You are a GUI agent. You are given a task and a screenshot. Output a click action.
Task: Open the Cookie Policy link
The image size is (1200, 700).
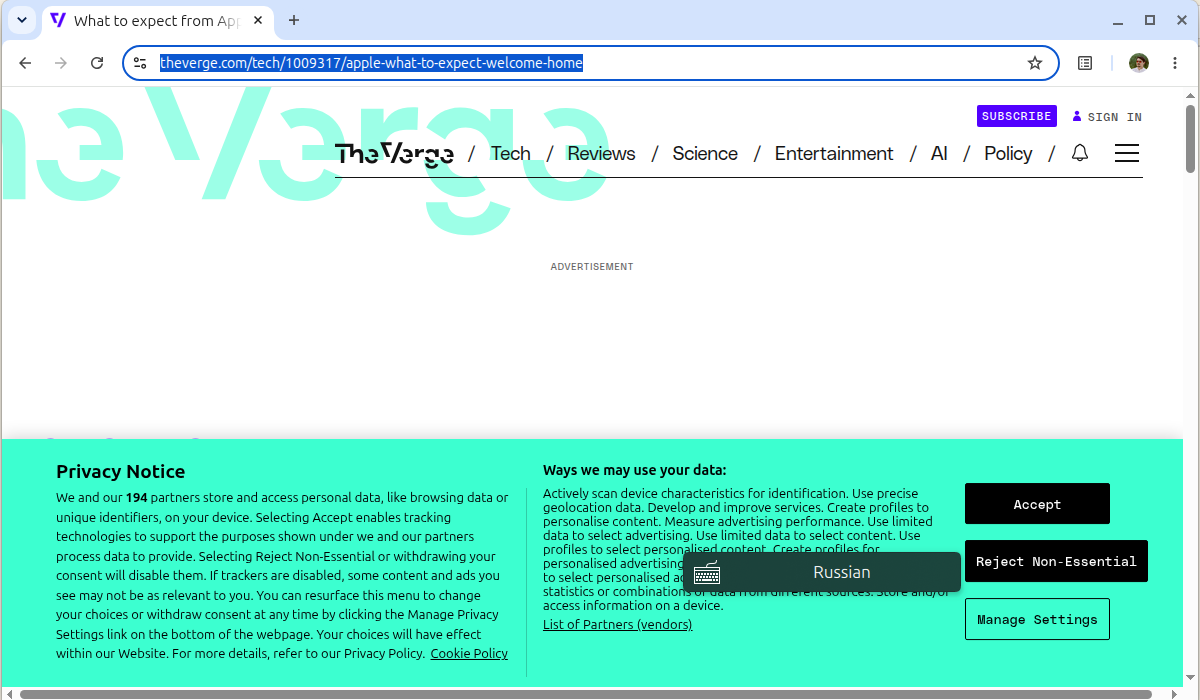(x=469, y=654)
